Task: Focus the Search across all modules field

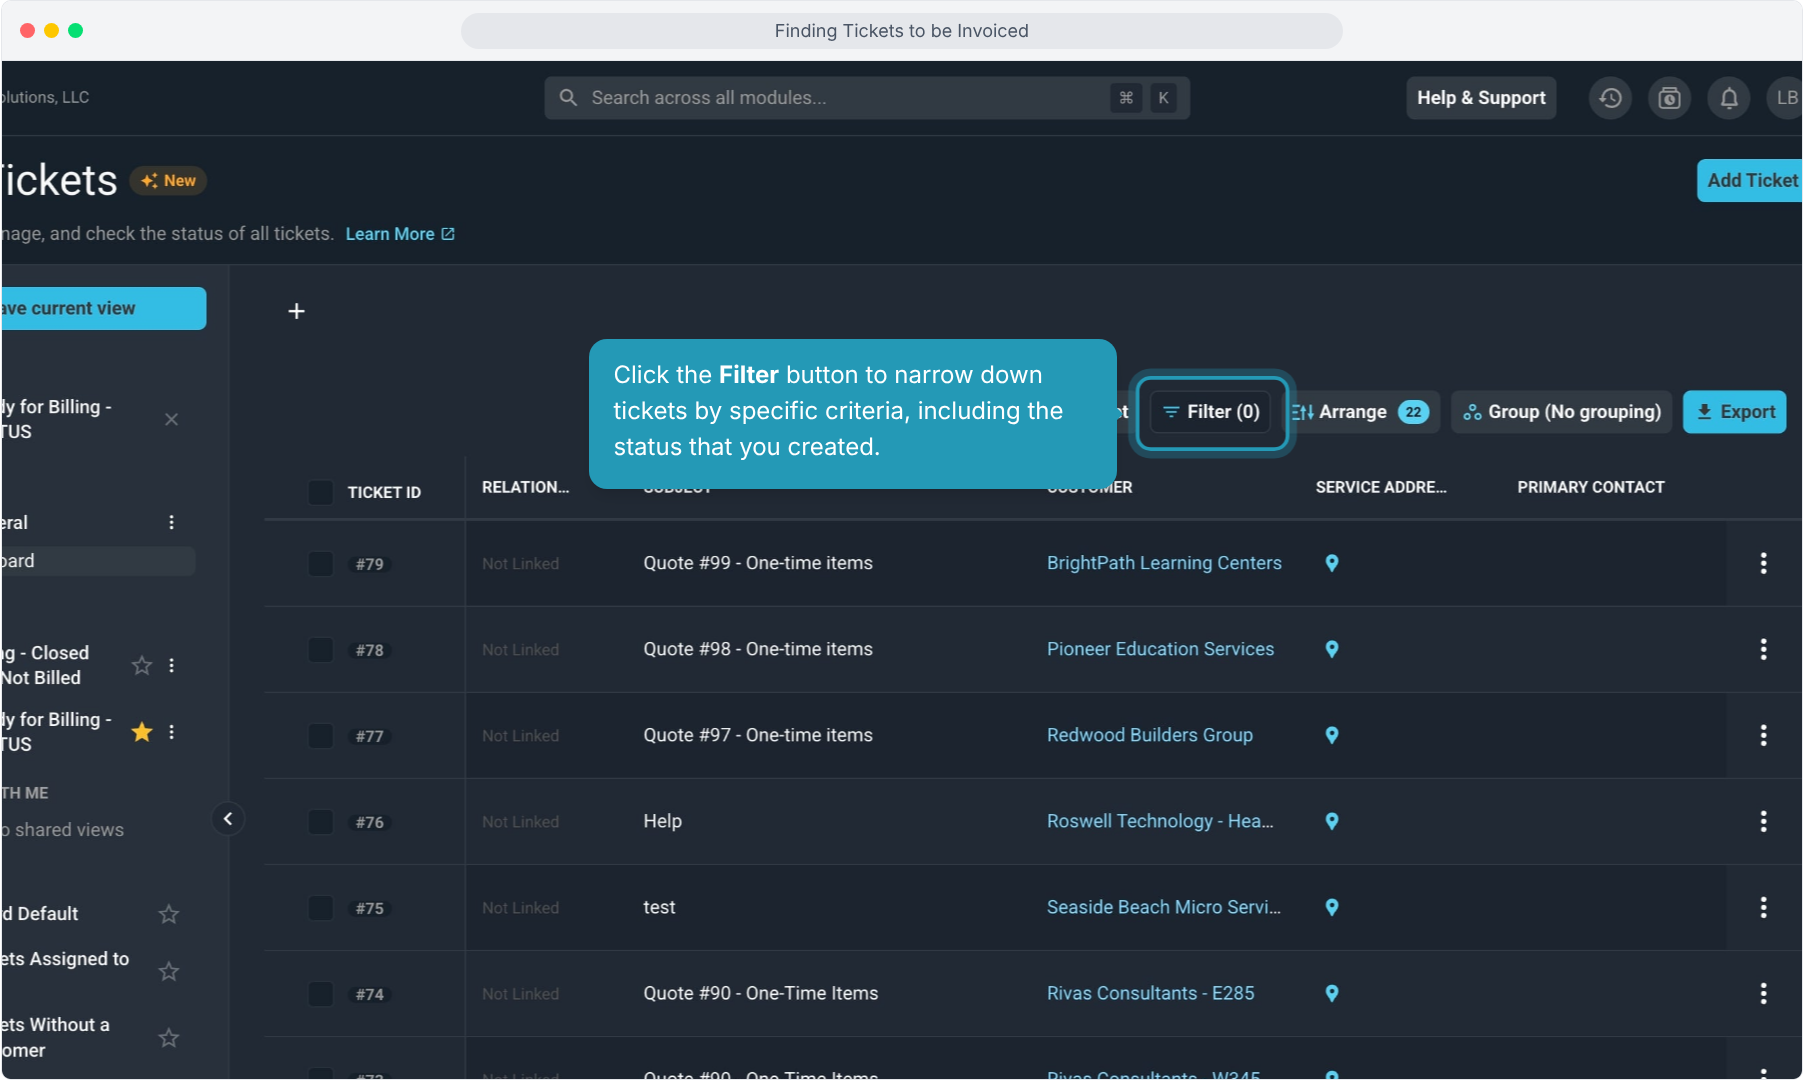Action: coord(867,98)
